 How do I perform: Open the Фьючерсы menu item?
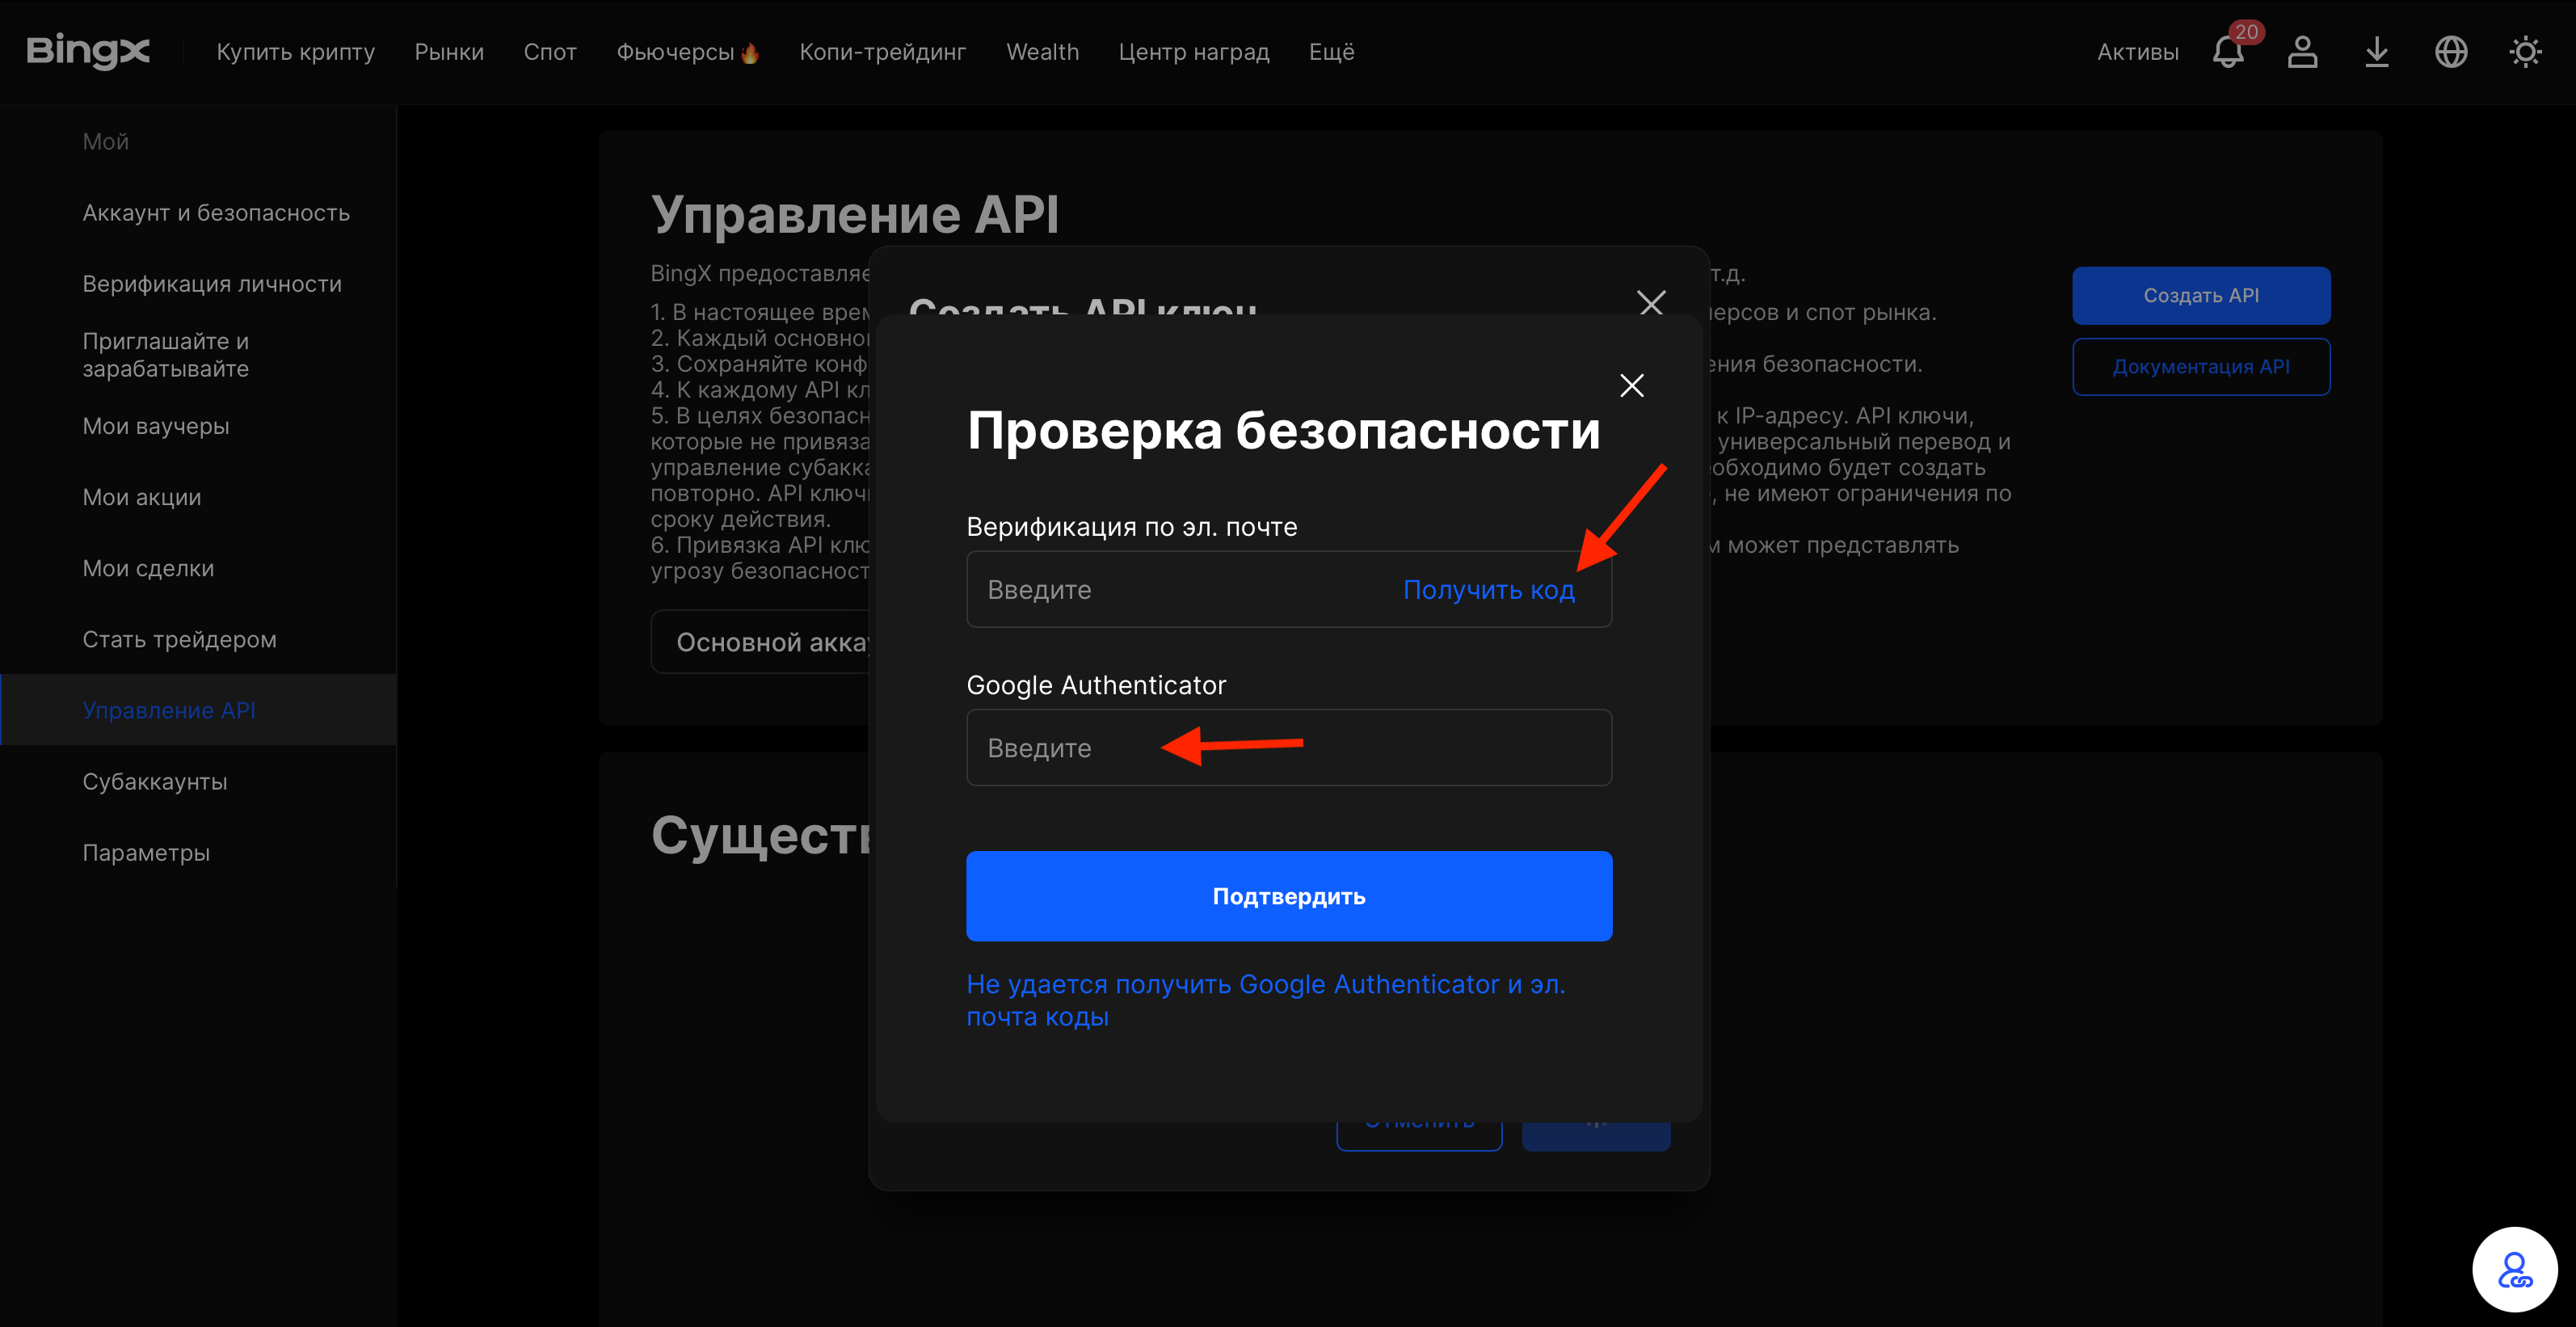click(x=675, y=52)
